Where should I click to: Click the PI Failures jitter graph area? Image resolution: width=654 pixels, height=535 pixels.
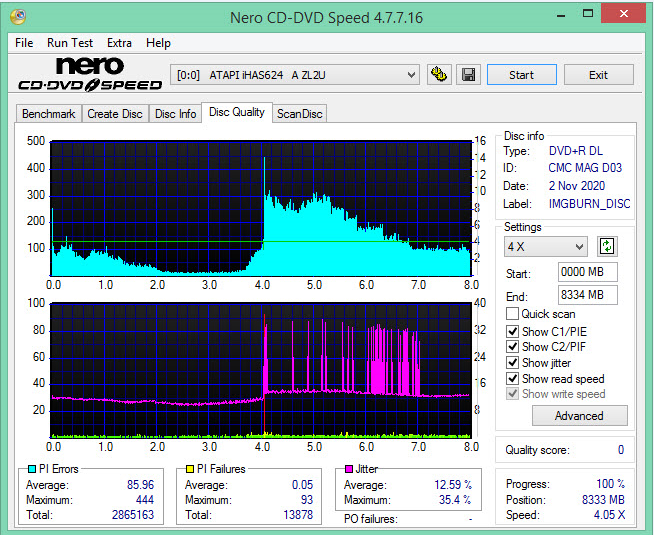click(x=261, y=370)
